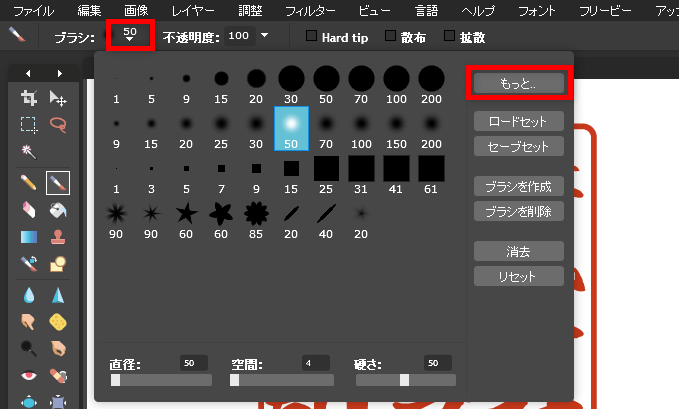Select the soft round 150 brush preset
This screenshot has height=409, width=679.
coord(396,129)
